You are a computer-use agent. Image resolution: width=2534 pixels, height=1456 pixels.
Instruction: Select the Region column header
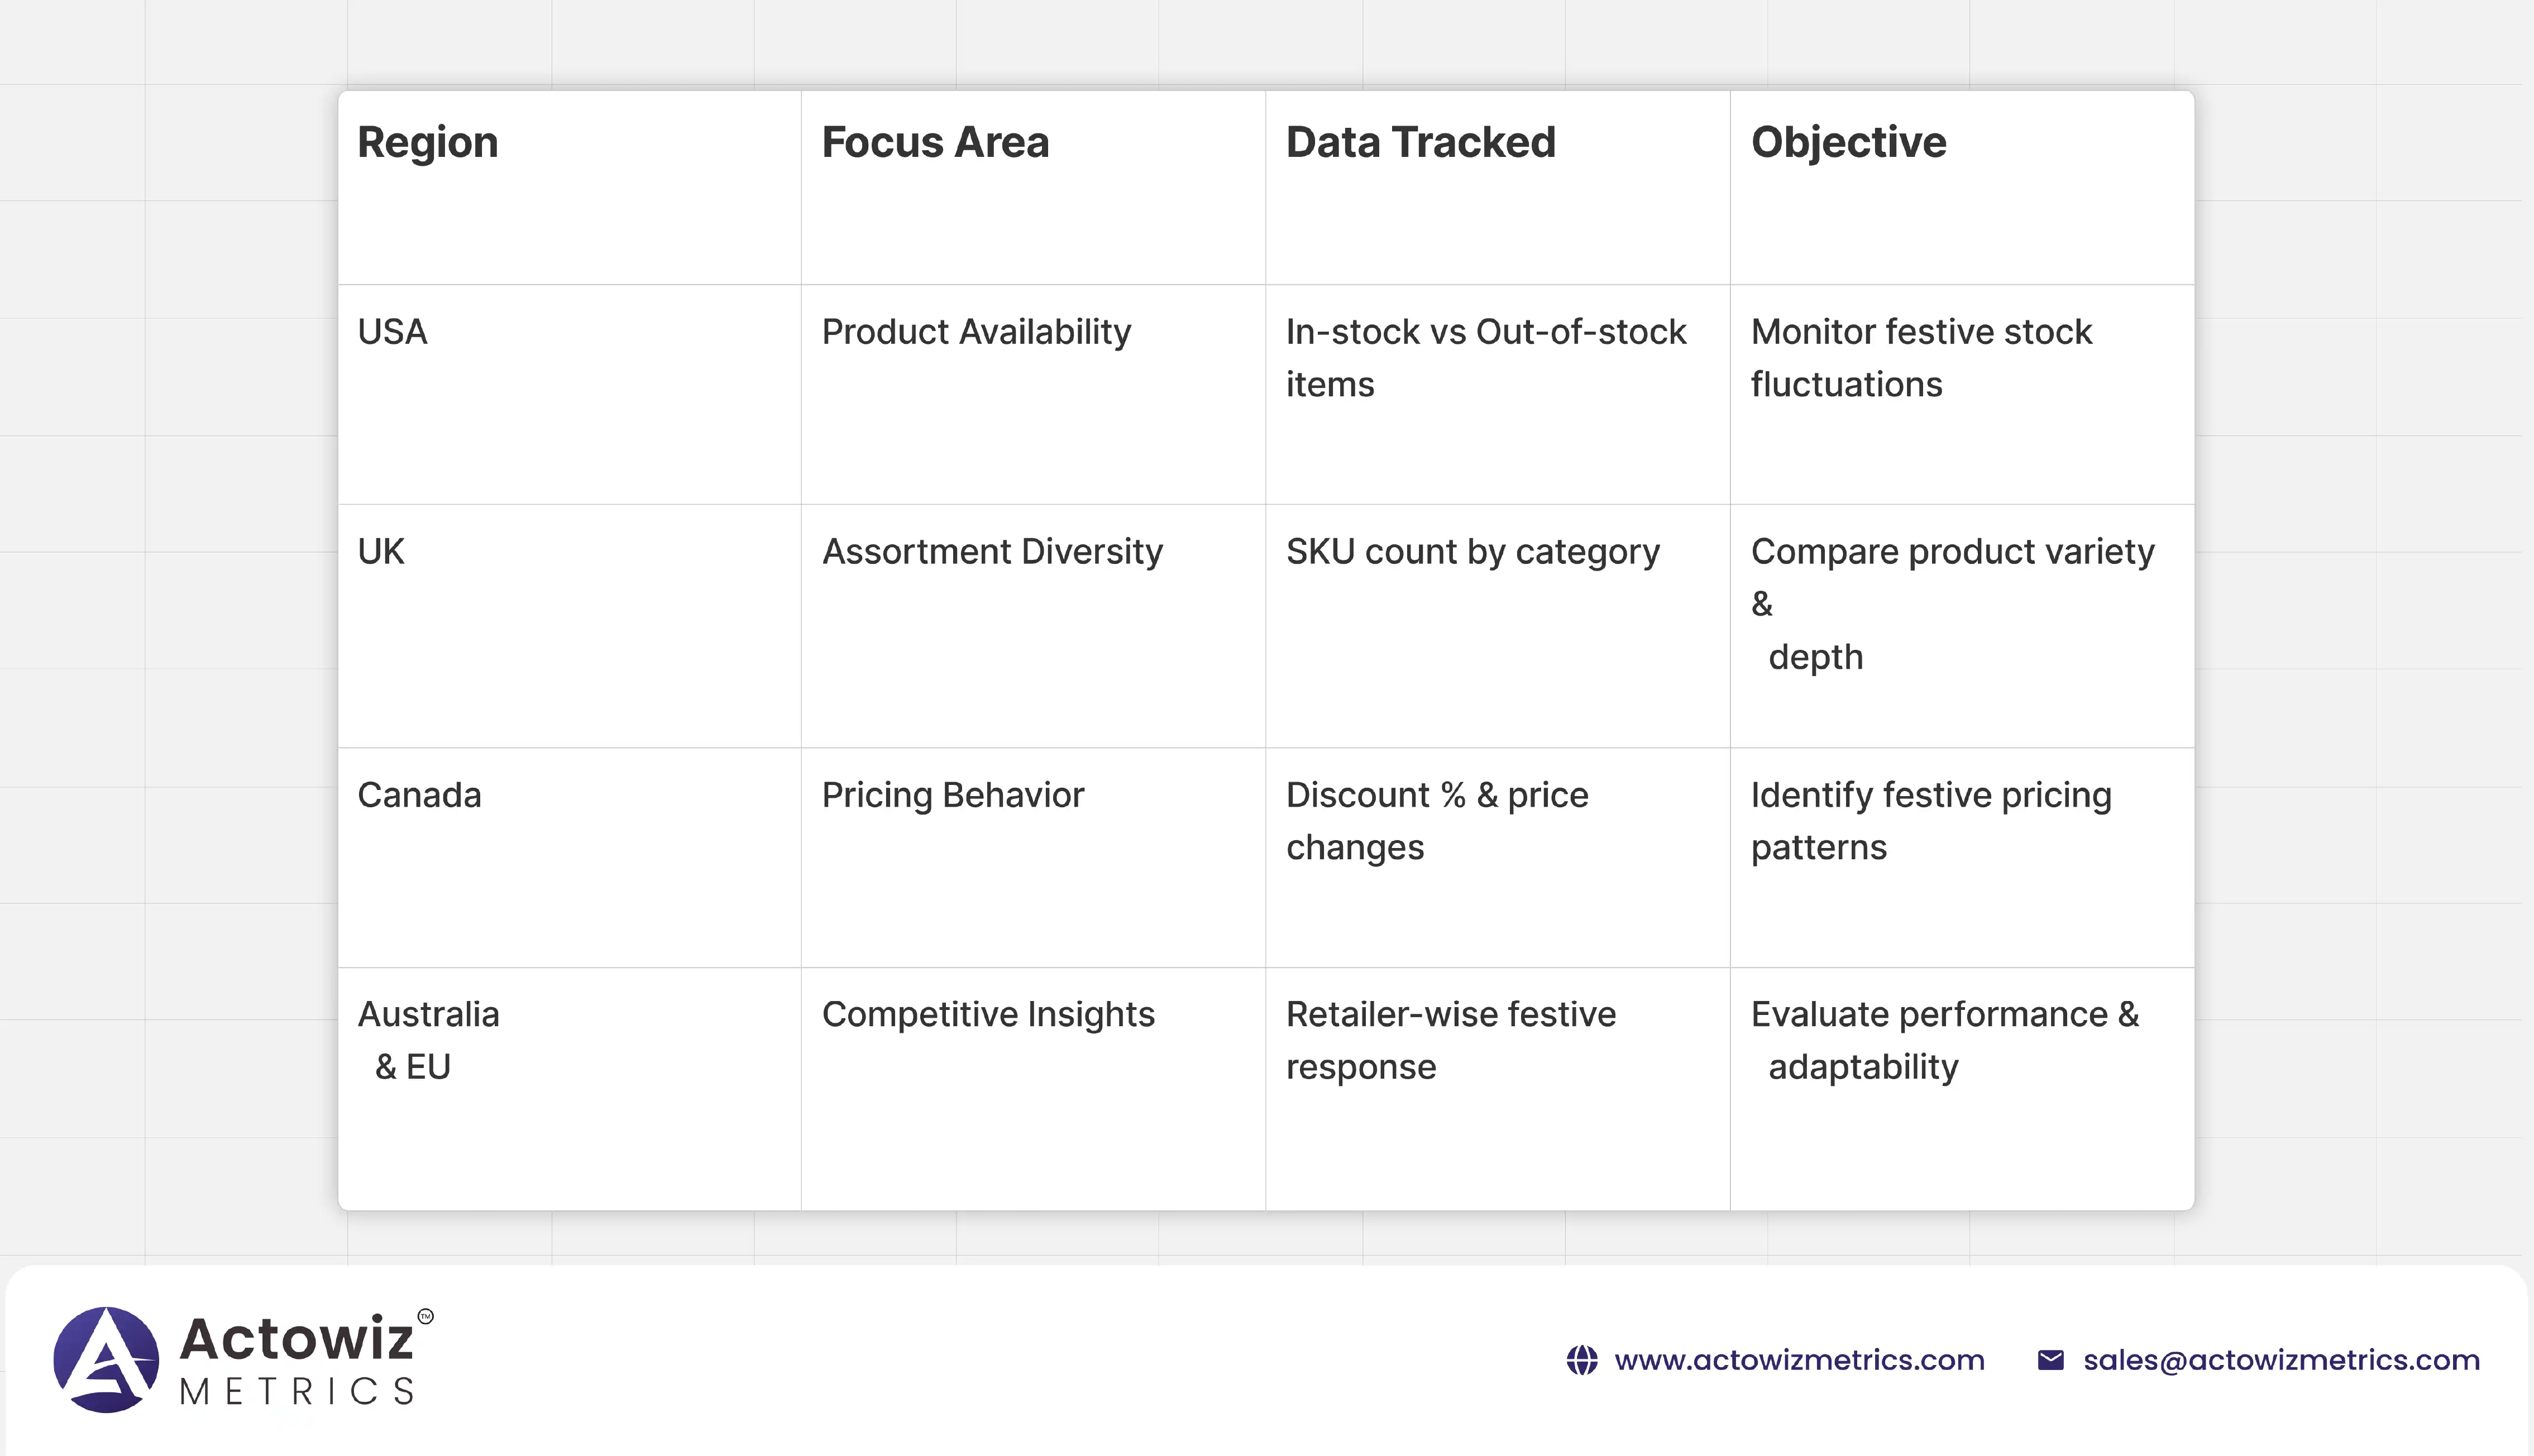click(x=428, y=142)
